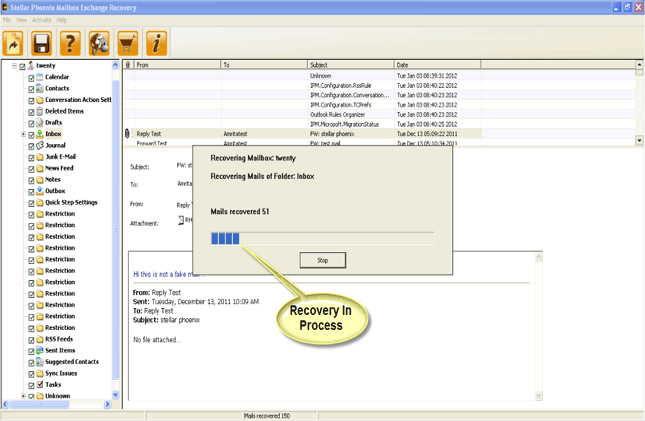Viewport: 645px width, 421px height.
Task: Select the Reply Test mail row
Action: (302, 134)
